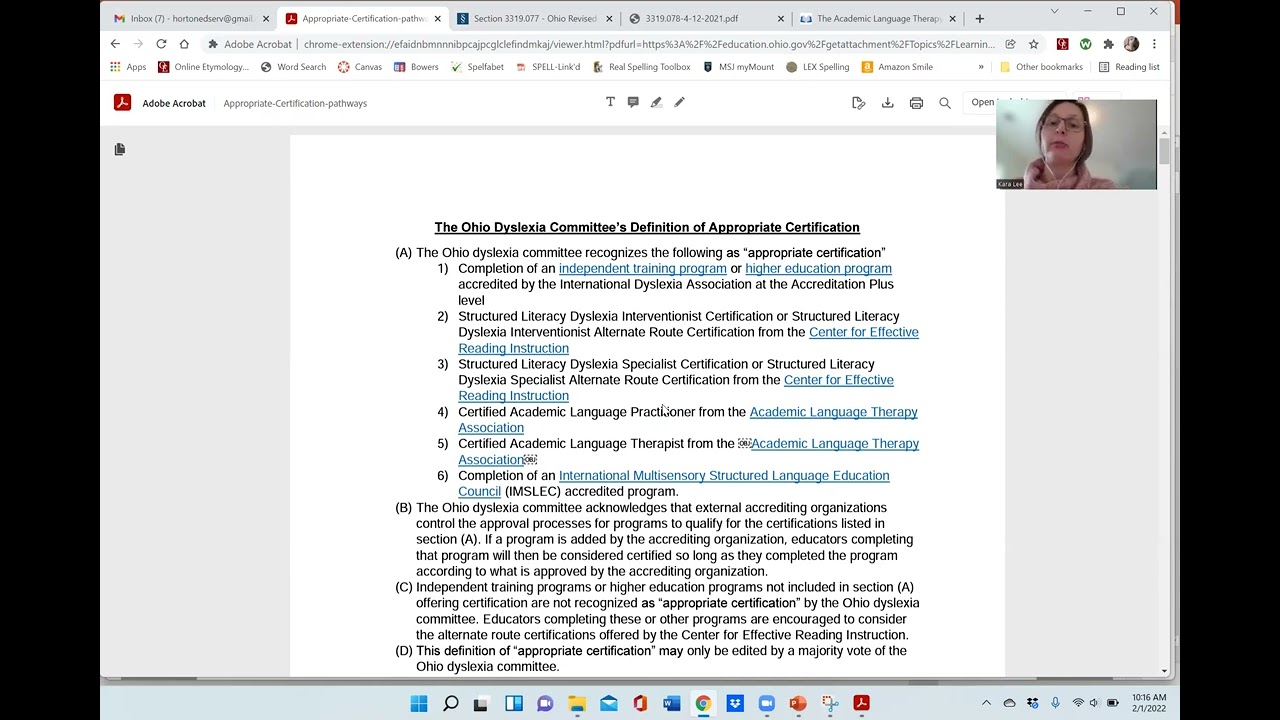
Task: Open Zoom from the taskbar
Action: (x=766, y=703)
